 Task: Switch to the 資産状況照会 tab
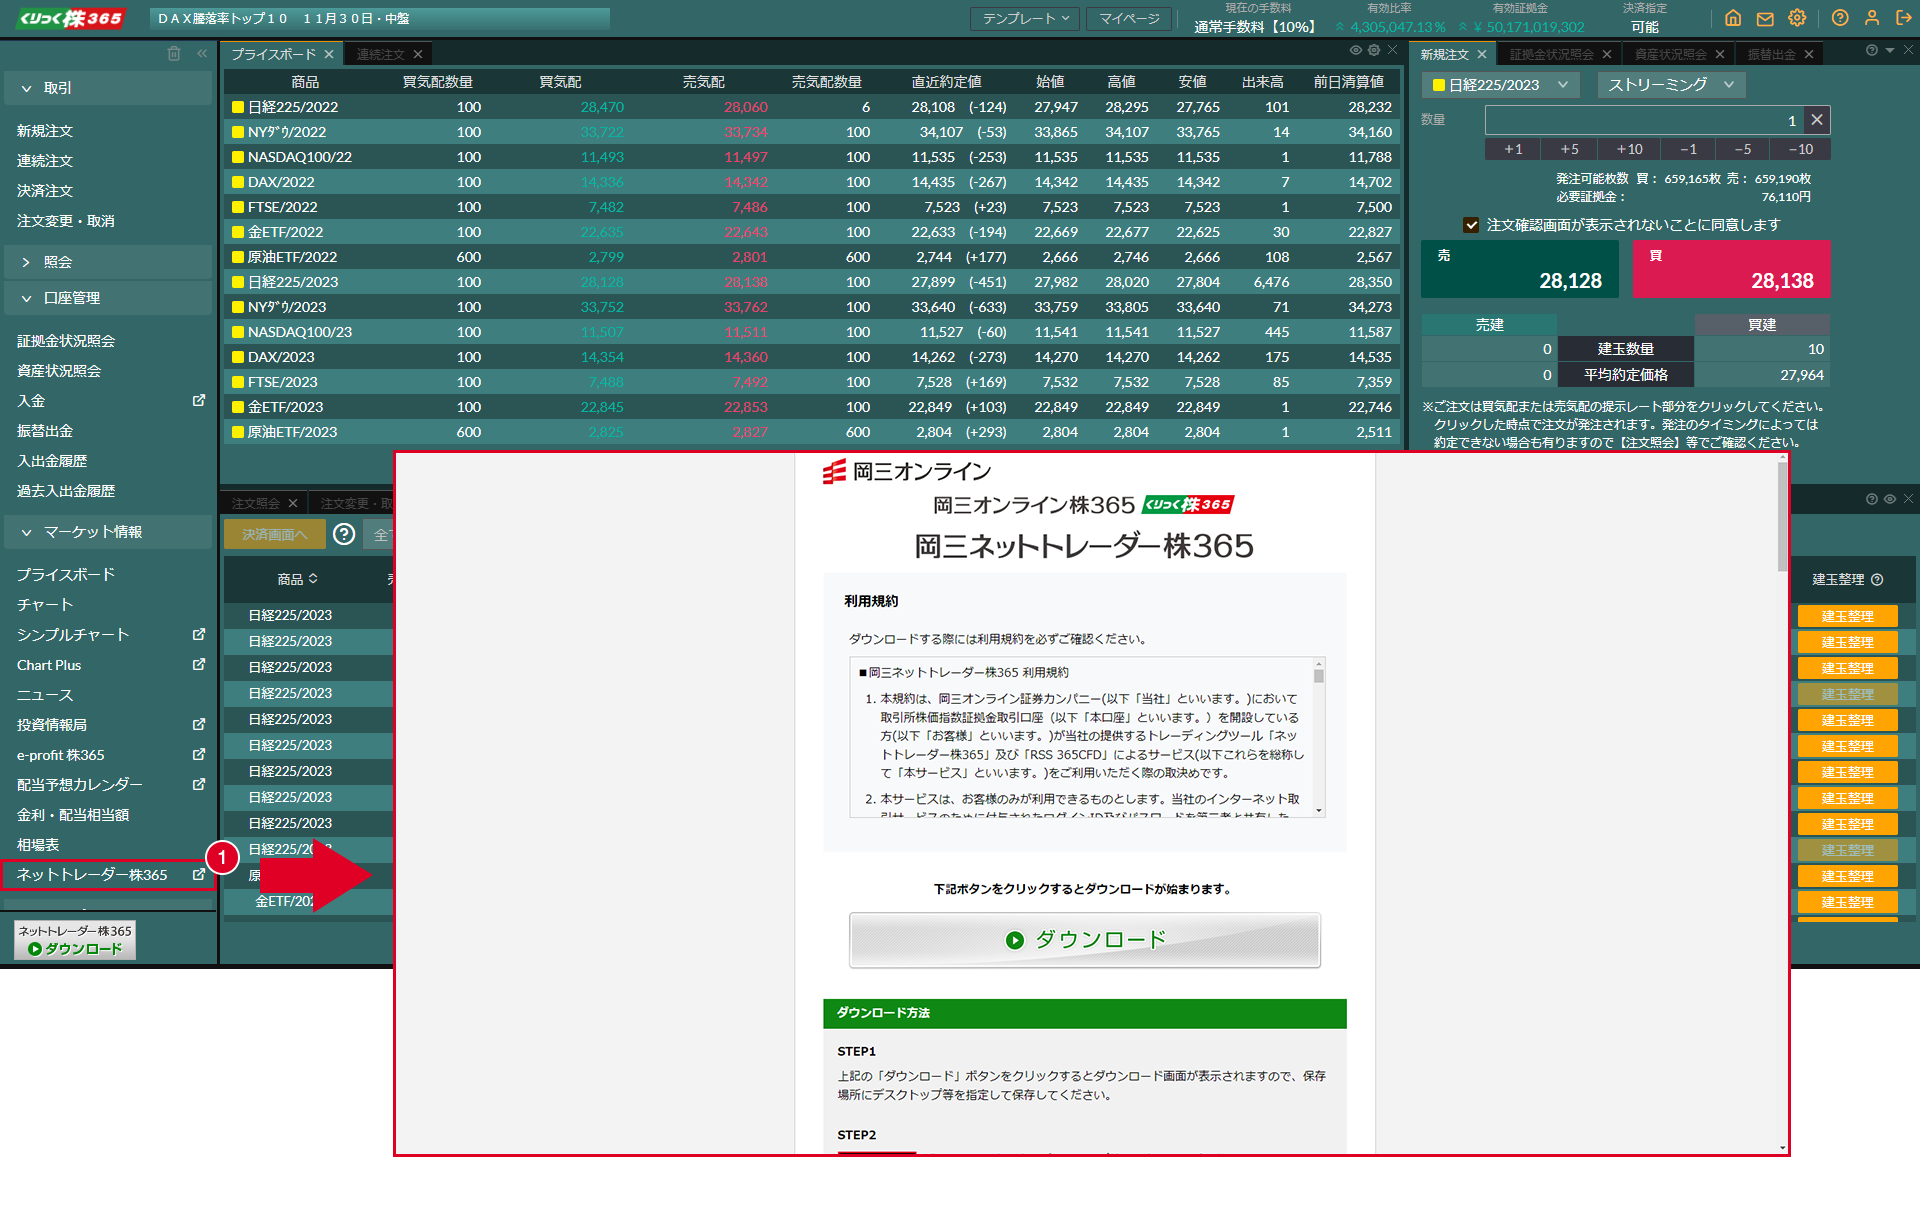(x=1679, y=54)
